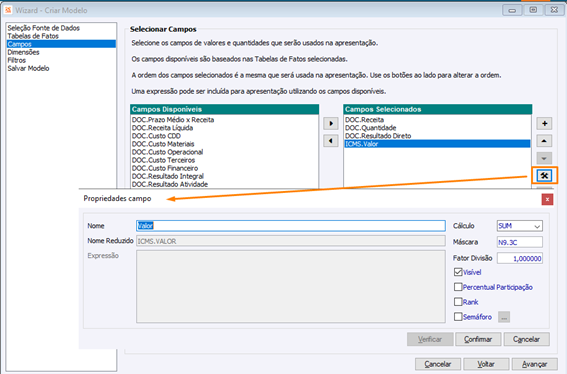Click Cancelar at wizard bottom
This screenshot has width=567, height=374.
coord(438,364)
